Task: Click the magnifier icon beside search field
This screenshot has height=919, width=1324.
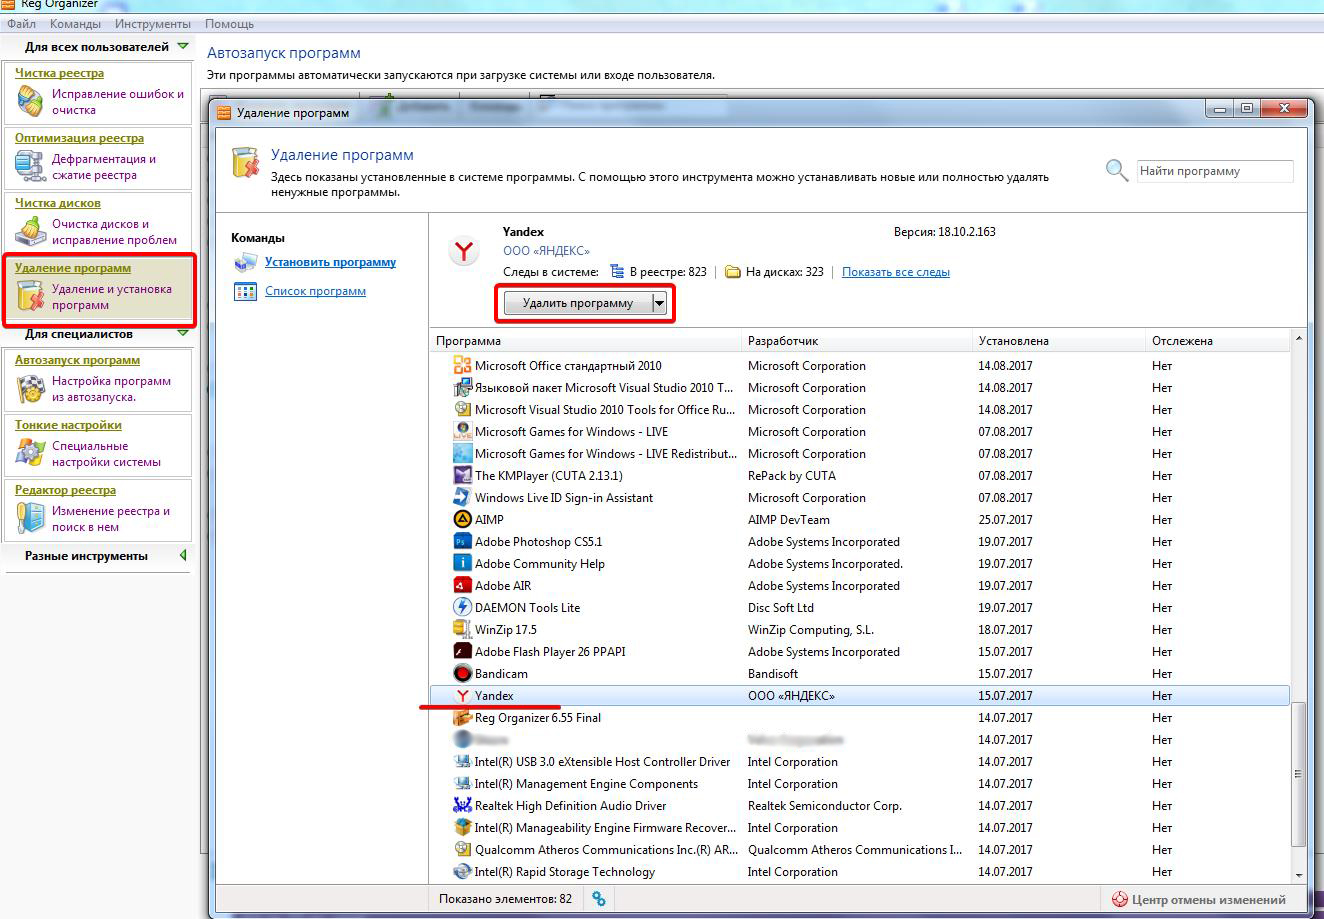Action: [x=1117, y=171]
